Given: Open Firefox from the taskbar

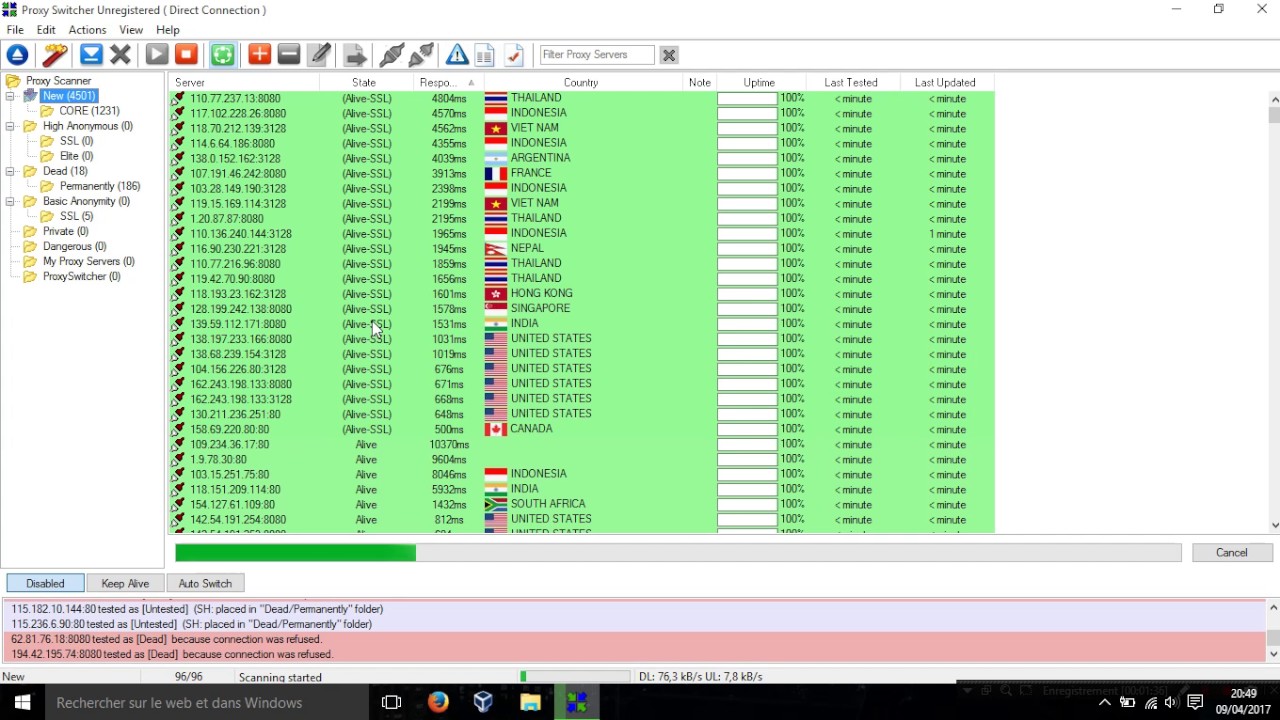Looking at the screenshot, I should click(438, 702).
